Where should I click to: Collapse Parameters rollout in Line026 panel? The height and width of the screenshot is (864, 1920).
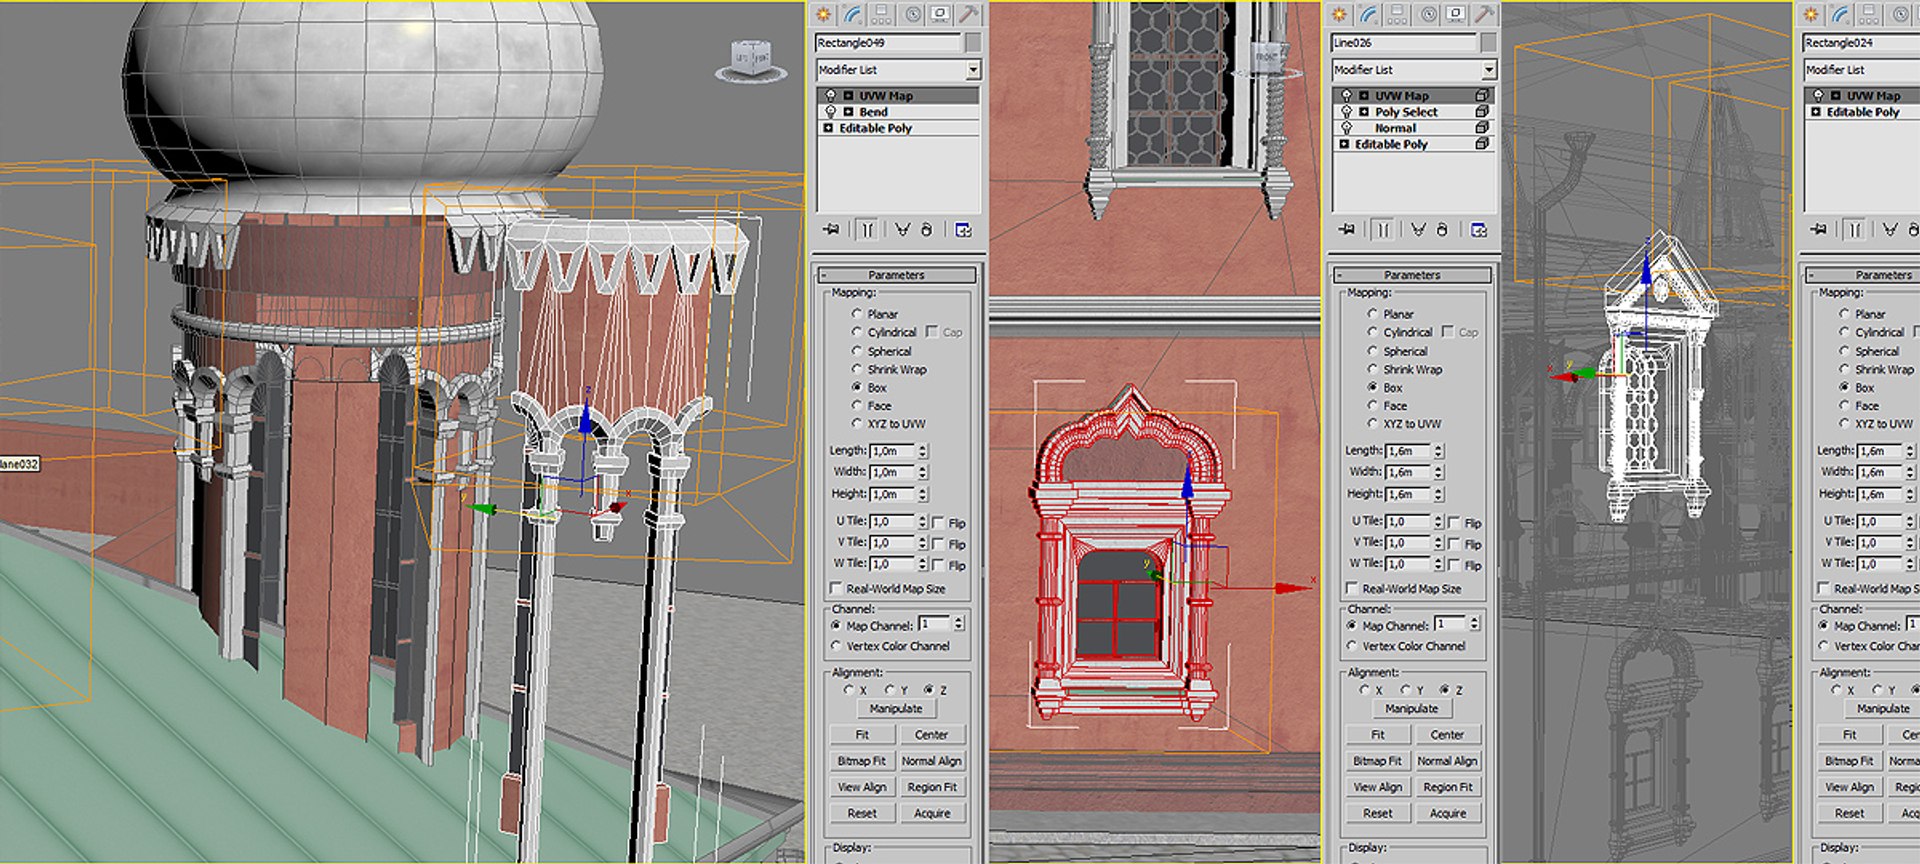pos(1413,275)
